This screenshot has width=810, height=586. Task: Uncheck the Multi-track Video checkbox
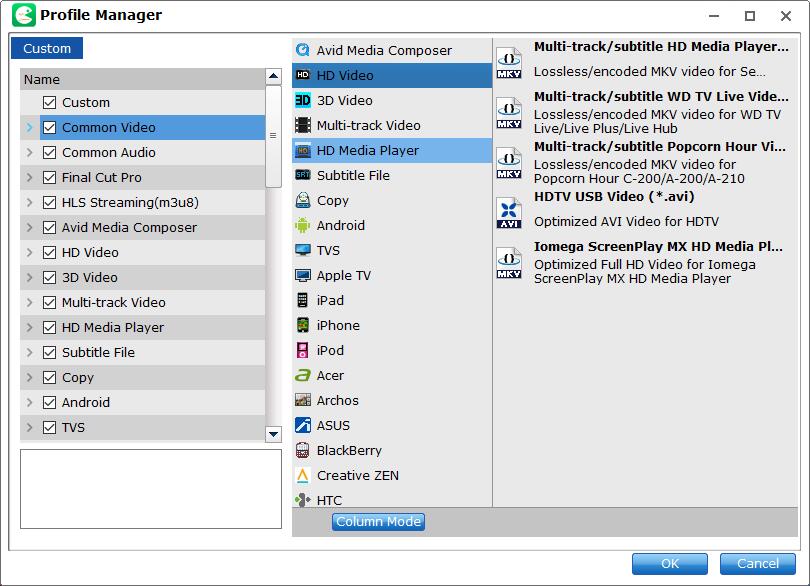tap(50, 302)
